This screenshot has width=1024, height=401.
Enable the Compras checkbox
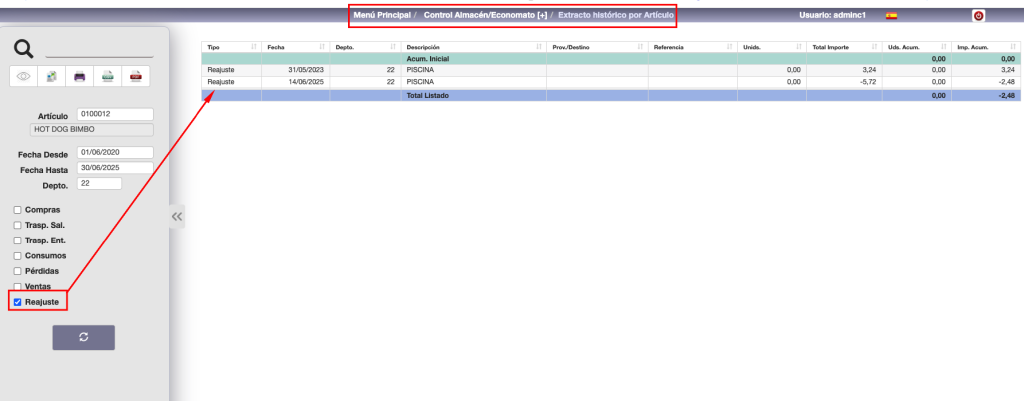click(x=17, y=210)
